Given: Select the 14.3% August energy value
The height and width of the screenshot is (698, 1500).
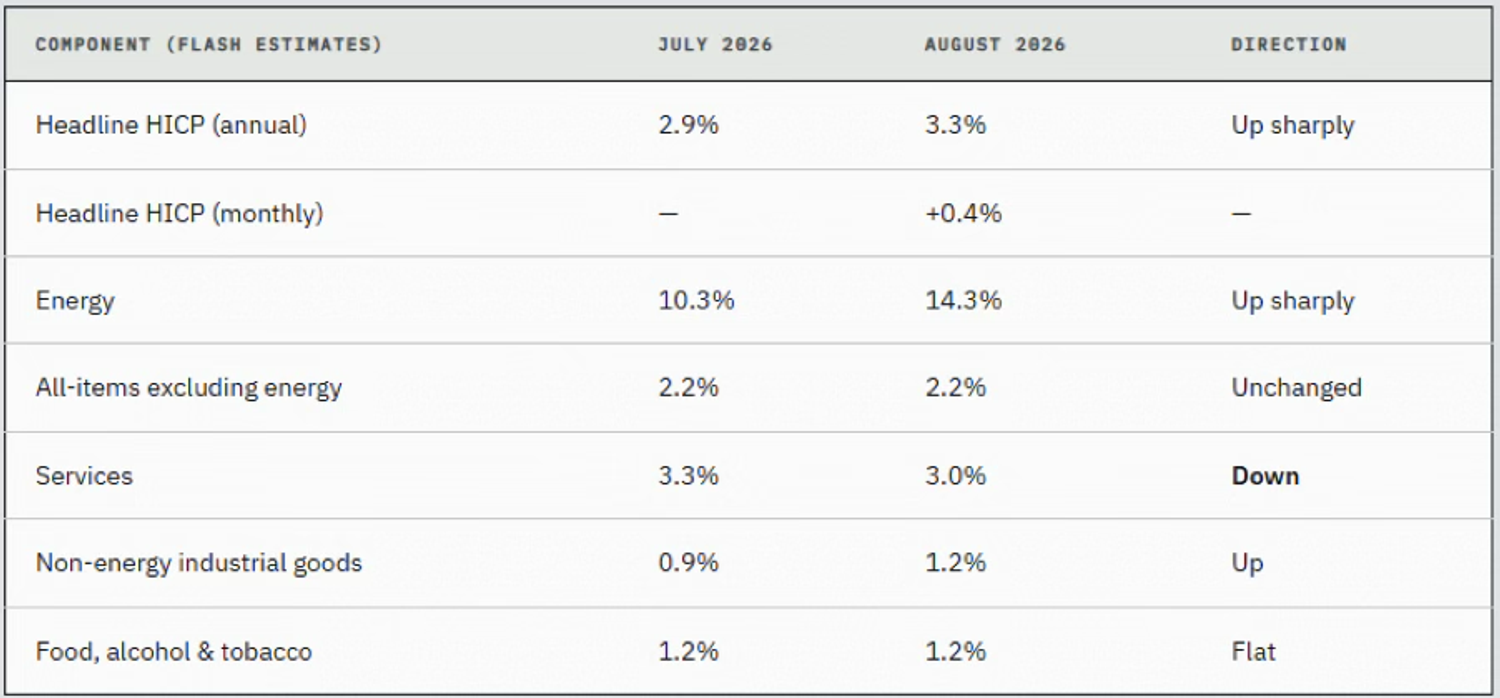Looking at the screenshot, I should point(963,301).
